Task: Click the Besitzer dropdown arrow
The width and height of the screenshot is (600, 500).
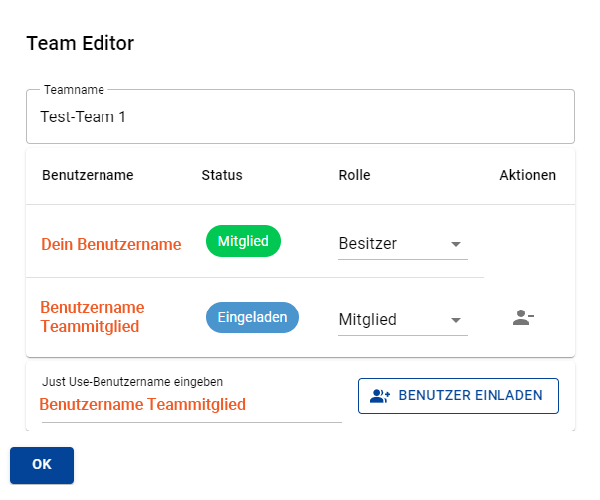Action: click(455, 244)
